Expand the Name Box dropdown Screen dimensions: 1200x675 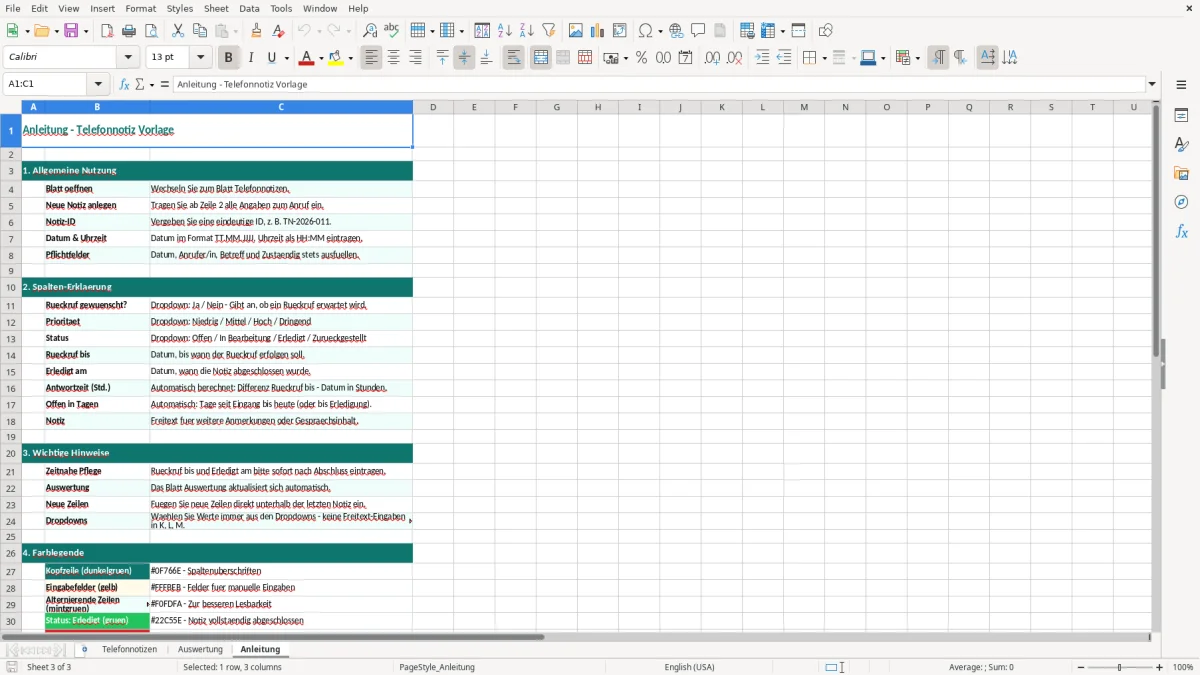pyautogui.click(x=98, y=84)
